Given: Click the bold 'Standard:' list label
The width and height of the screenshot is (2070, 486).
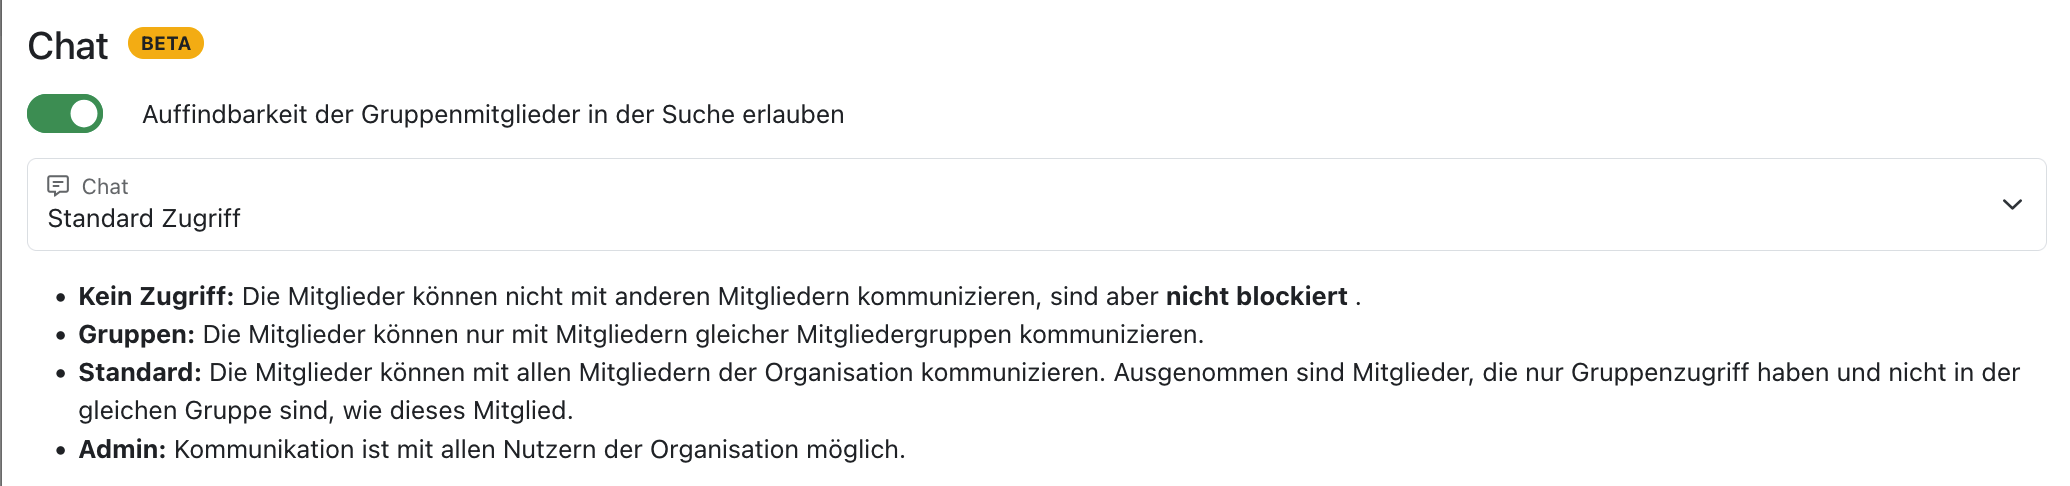Looking at the screenshot, I should [x=140, y=373].
